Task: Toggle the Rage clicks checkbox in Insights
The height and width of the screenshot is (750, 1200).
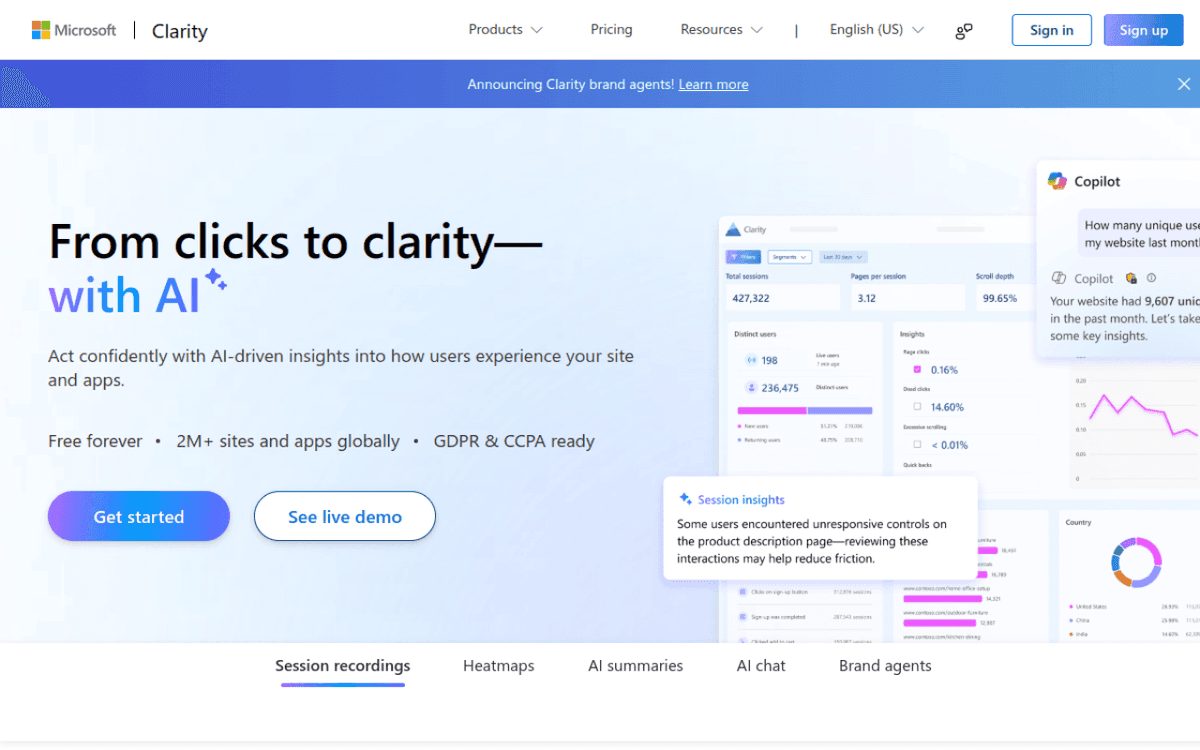Action: click(x=917, y=369)
